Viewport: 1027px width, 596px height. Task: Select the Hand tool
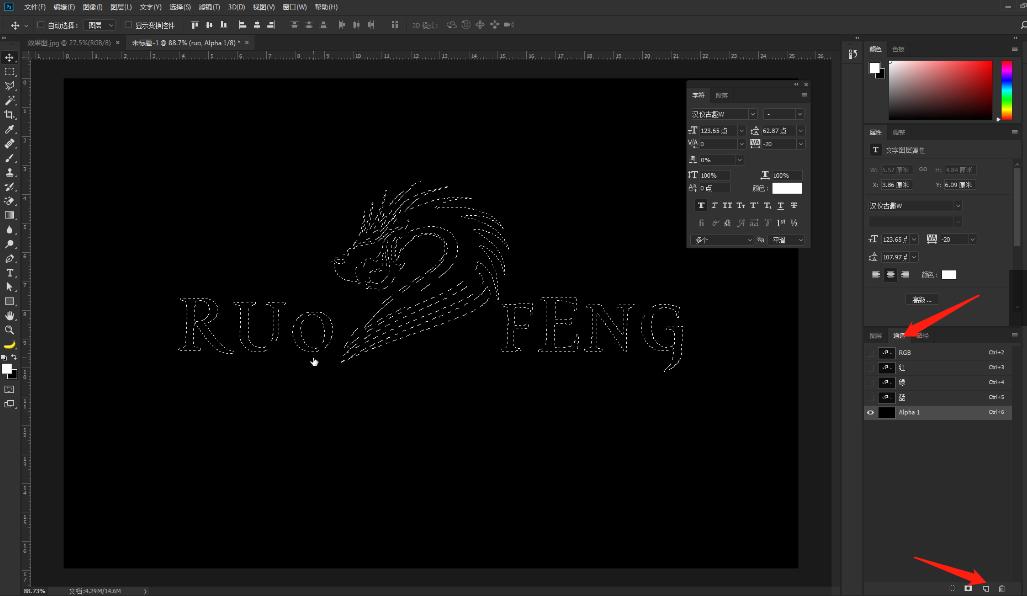(x=9, y=316)
